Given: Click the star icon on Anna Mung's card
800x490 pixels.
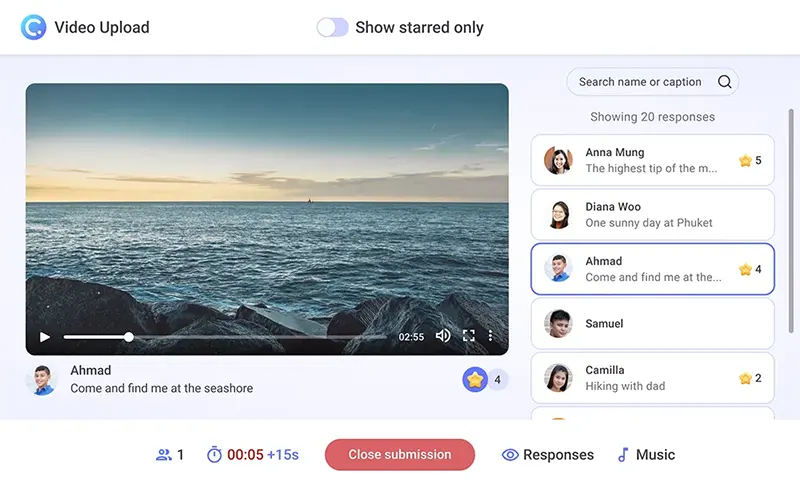Looking at the screenshot, I should 745,160.
